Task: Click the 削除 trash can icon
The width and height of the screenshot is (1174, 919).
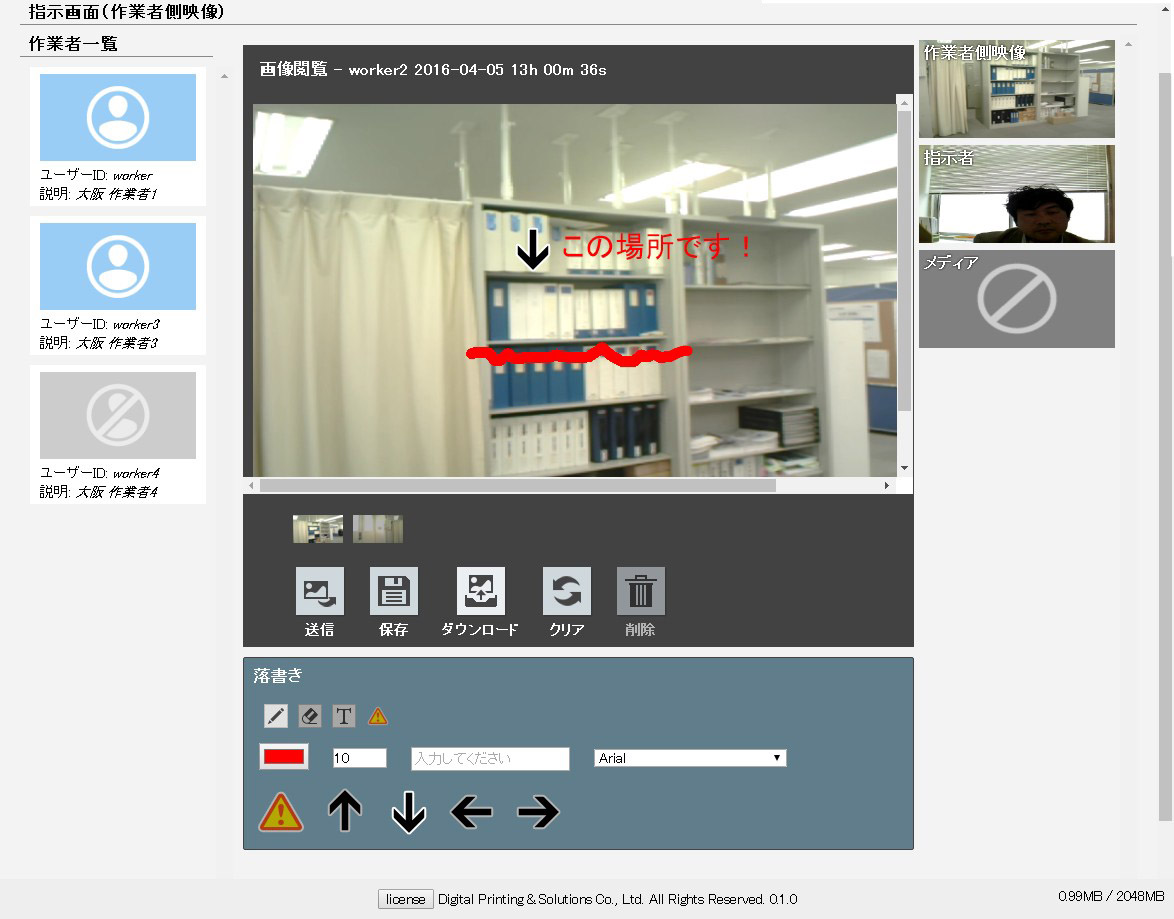Action: tap(640, 591)
